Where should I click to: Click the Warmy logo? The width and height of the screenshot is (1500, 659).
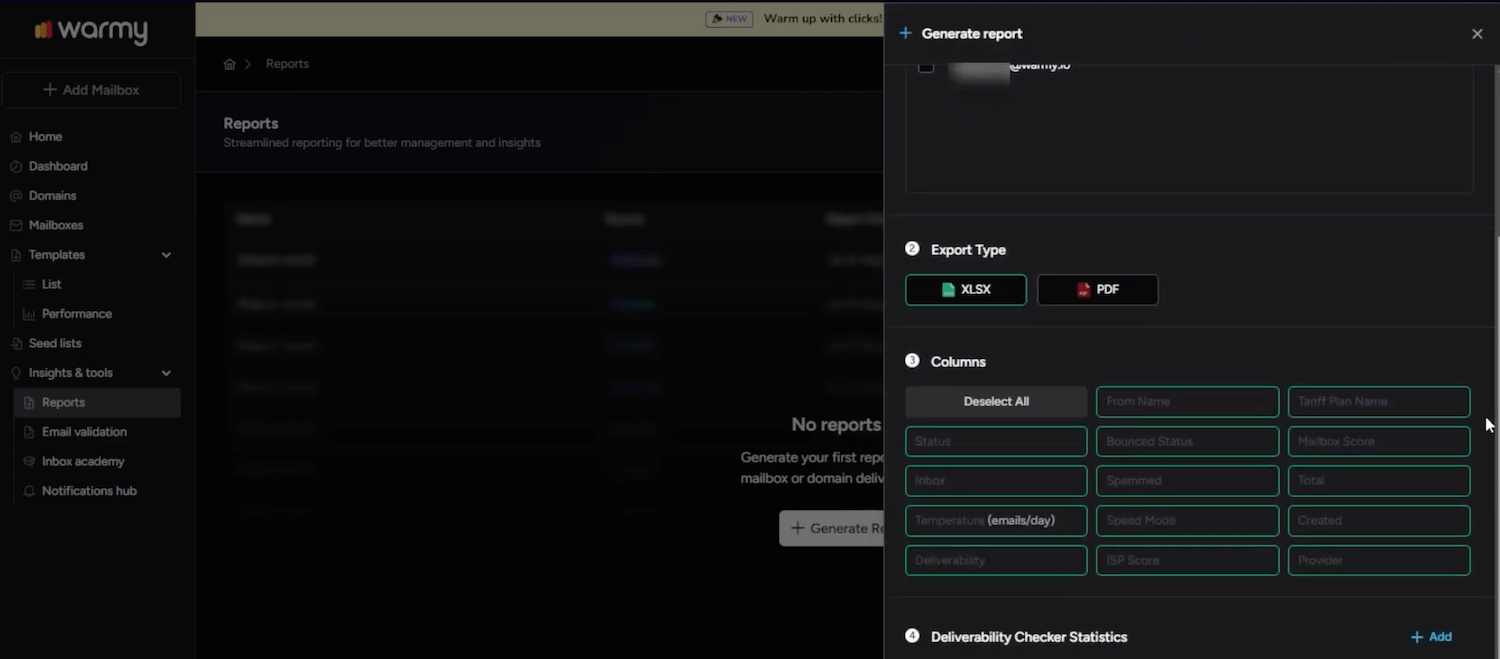point(91,31)
